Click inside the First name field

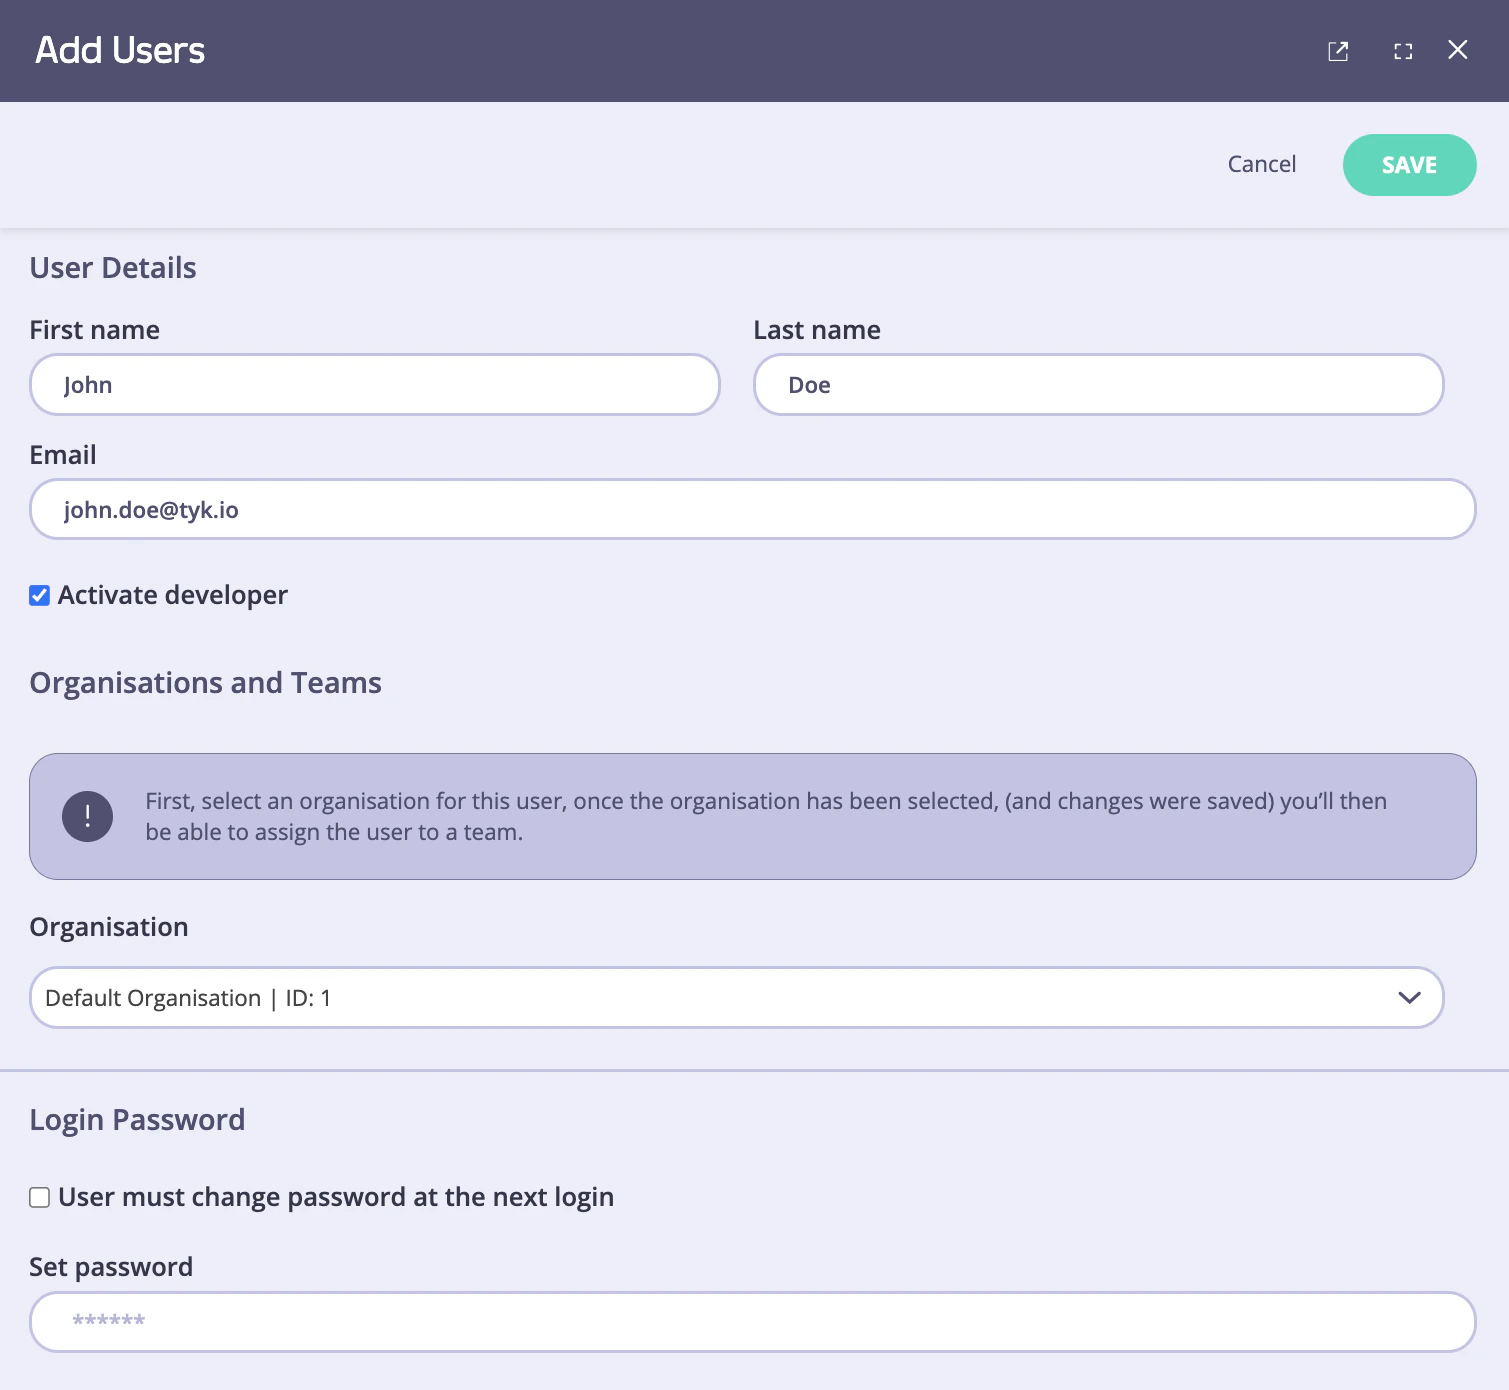coord(374,385)
